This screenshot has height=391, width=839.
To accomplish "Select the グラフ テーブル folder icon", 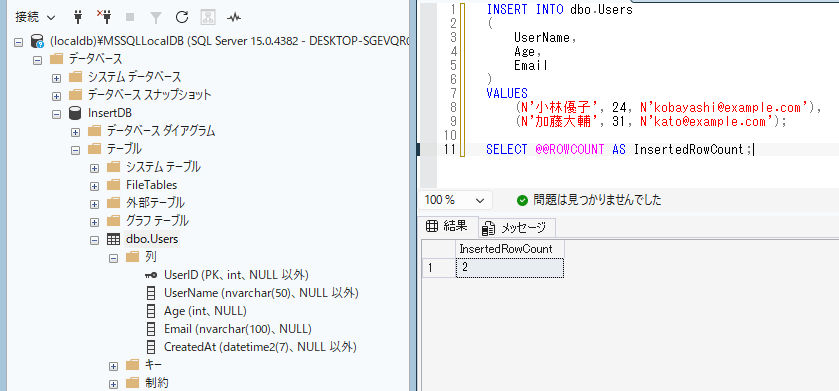I will point(113,221).
